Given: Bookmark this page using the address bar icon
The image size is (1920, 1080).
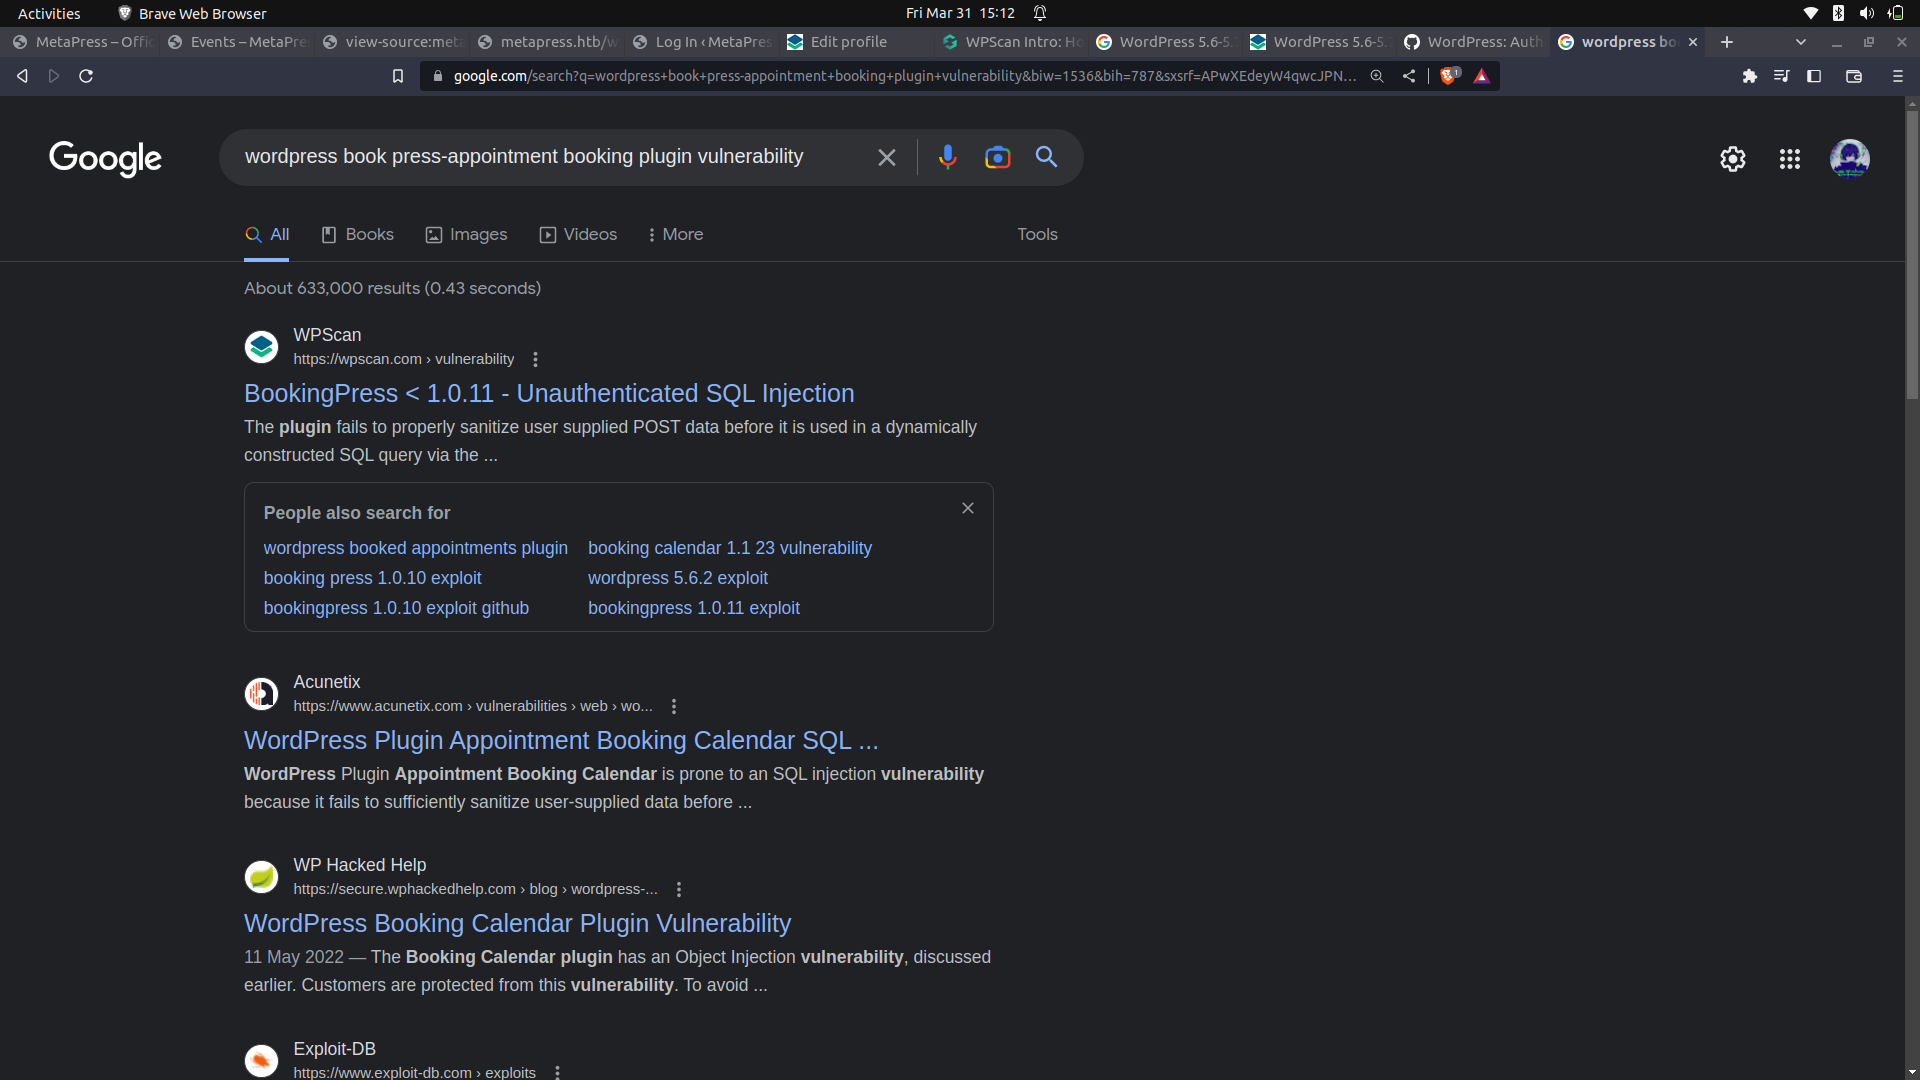Looking at the screenshot, I should pos(397,75).
